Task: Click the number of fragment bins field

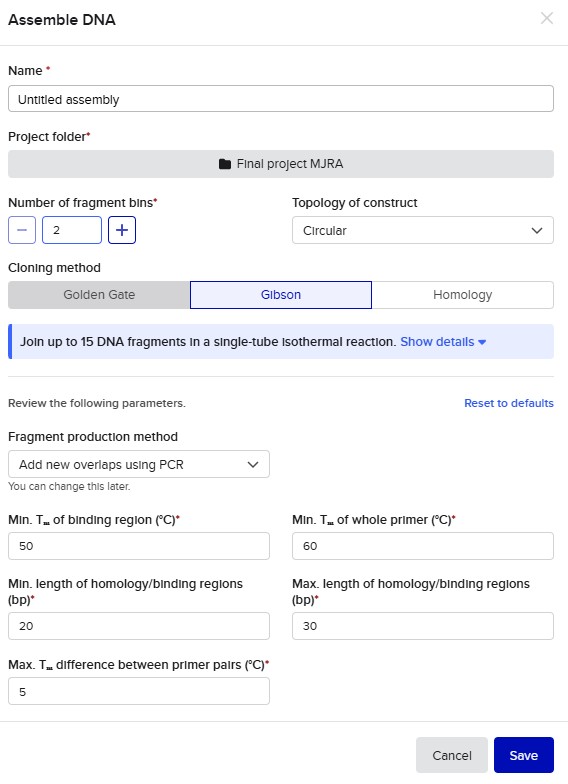Action: point(72,230)
